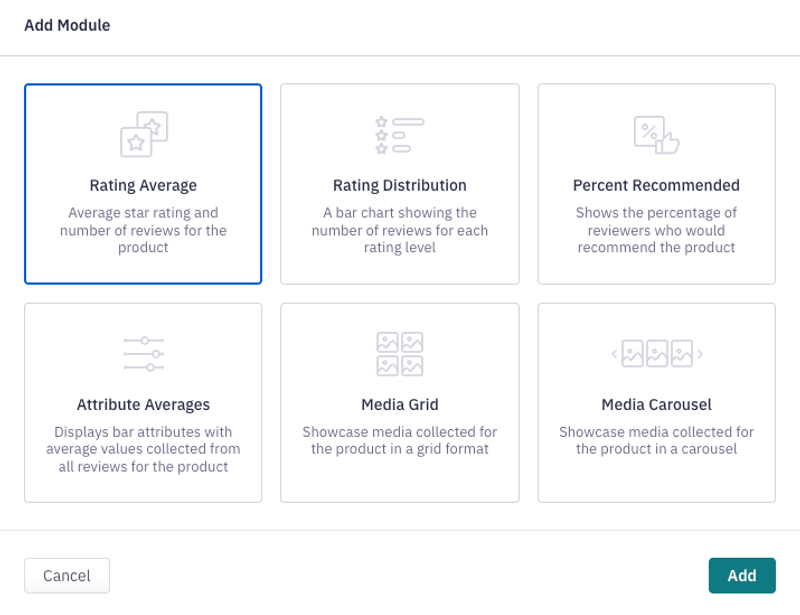Select the Attribute Averages title
This screenshot has width=800, height=615.
tap(143, 405)
